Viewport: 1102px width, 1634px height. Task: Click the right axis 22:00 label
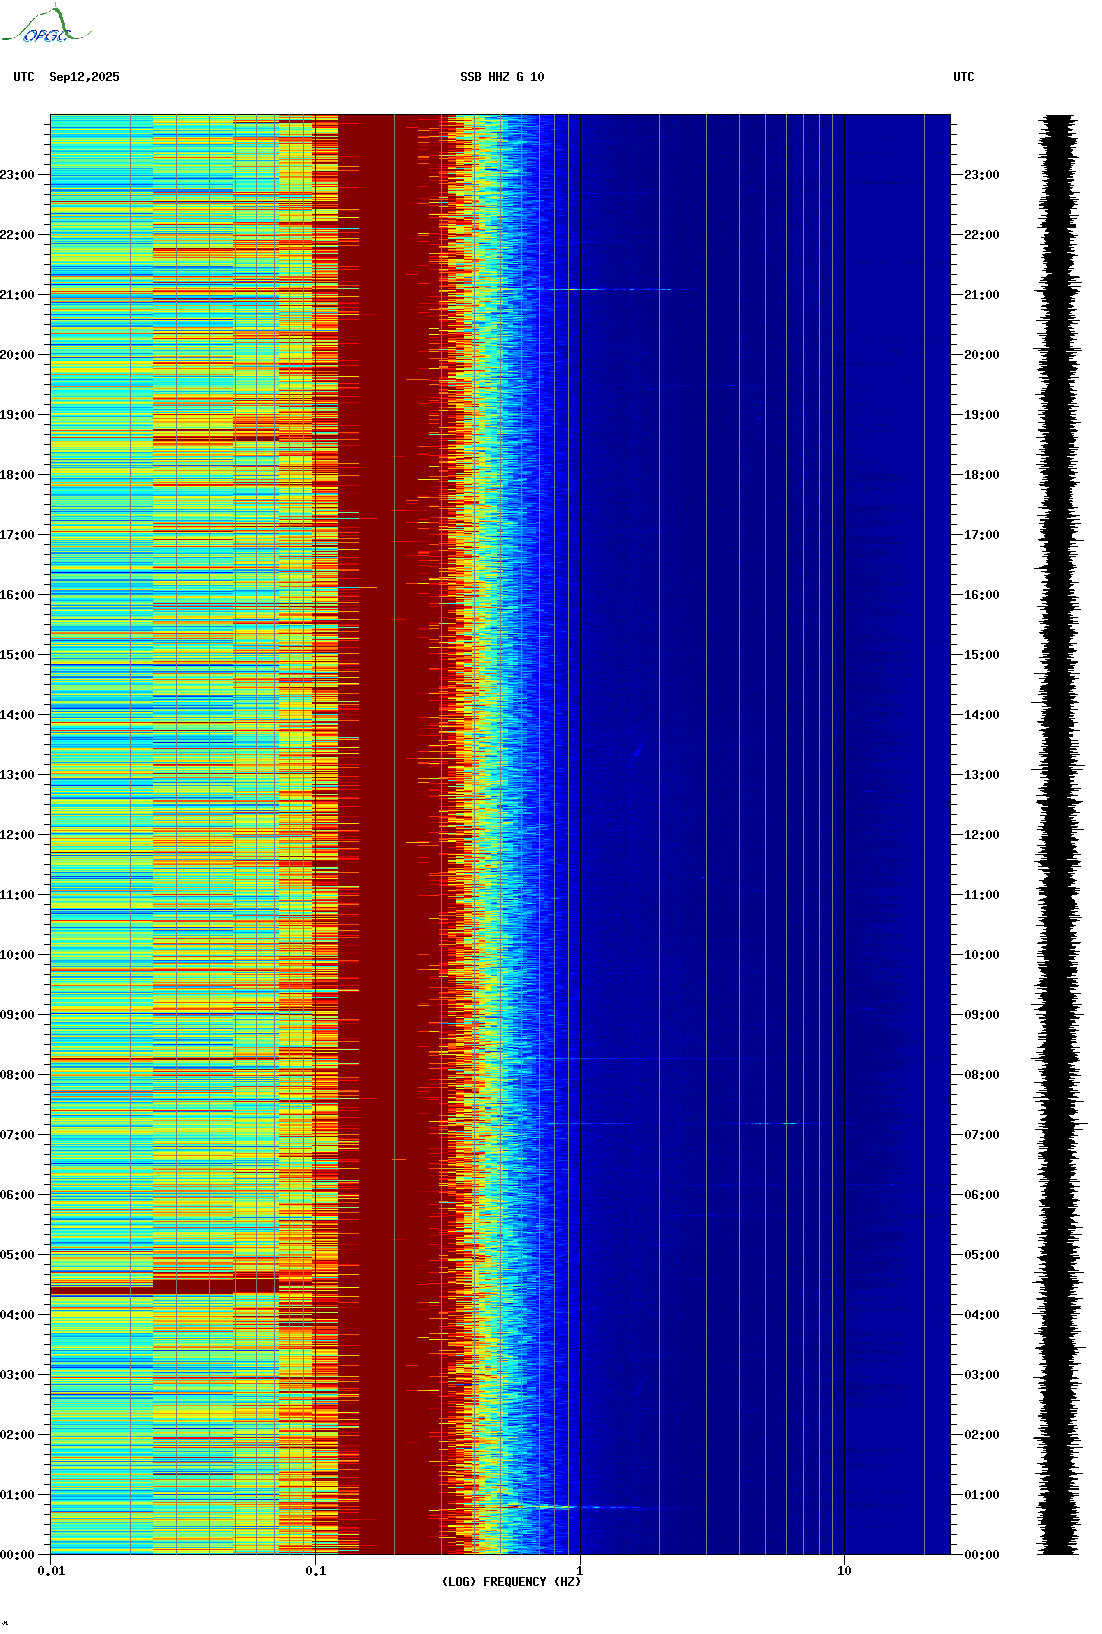click(982, 235)
